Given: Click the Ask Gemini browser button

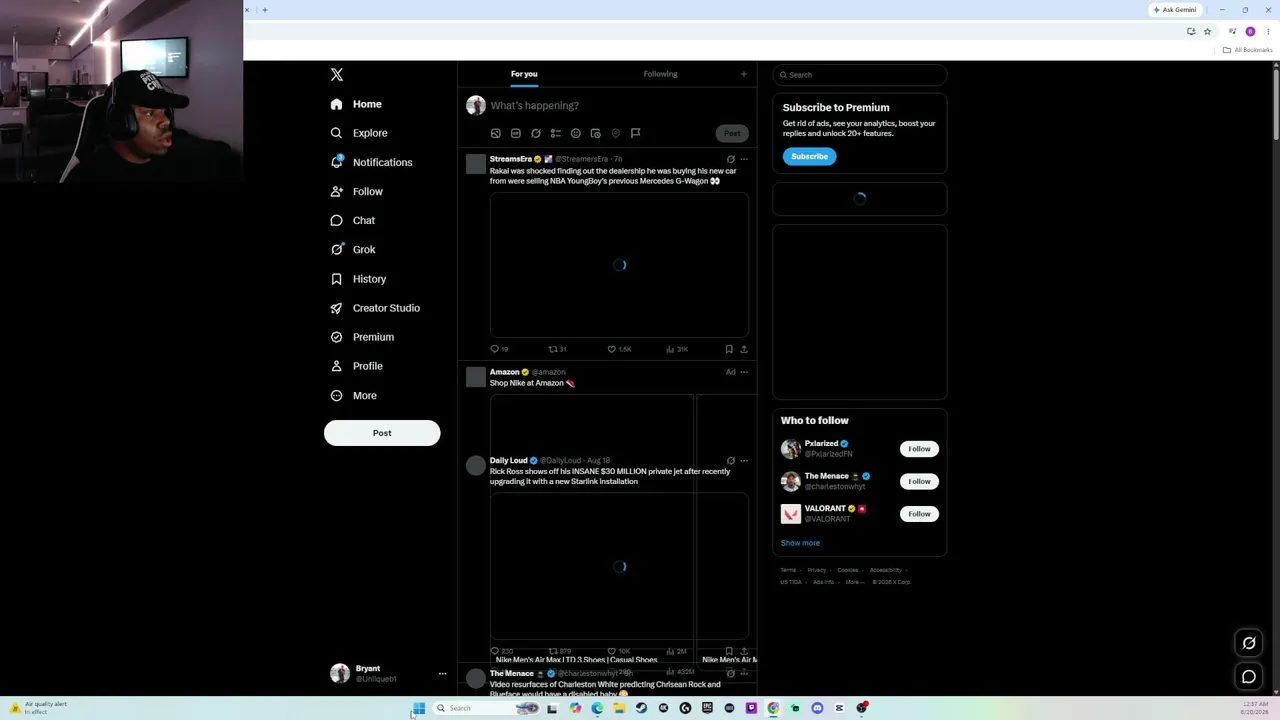Looking at the screenshot, I should (1174, 10).
